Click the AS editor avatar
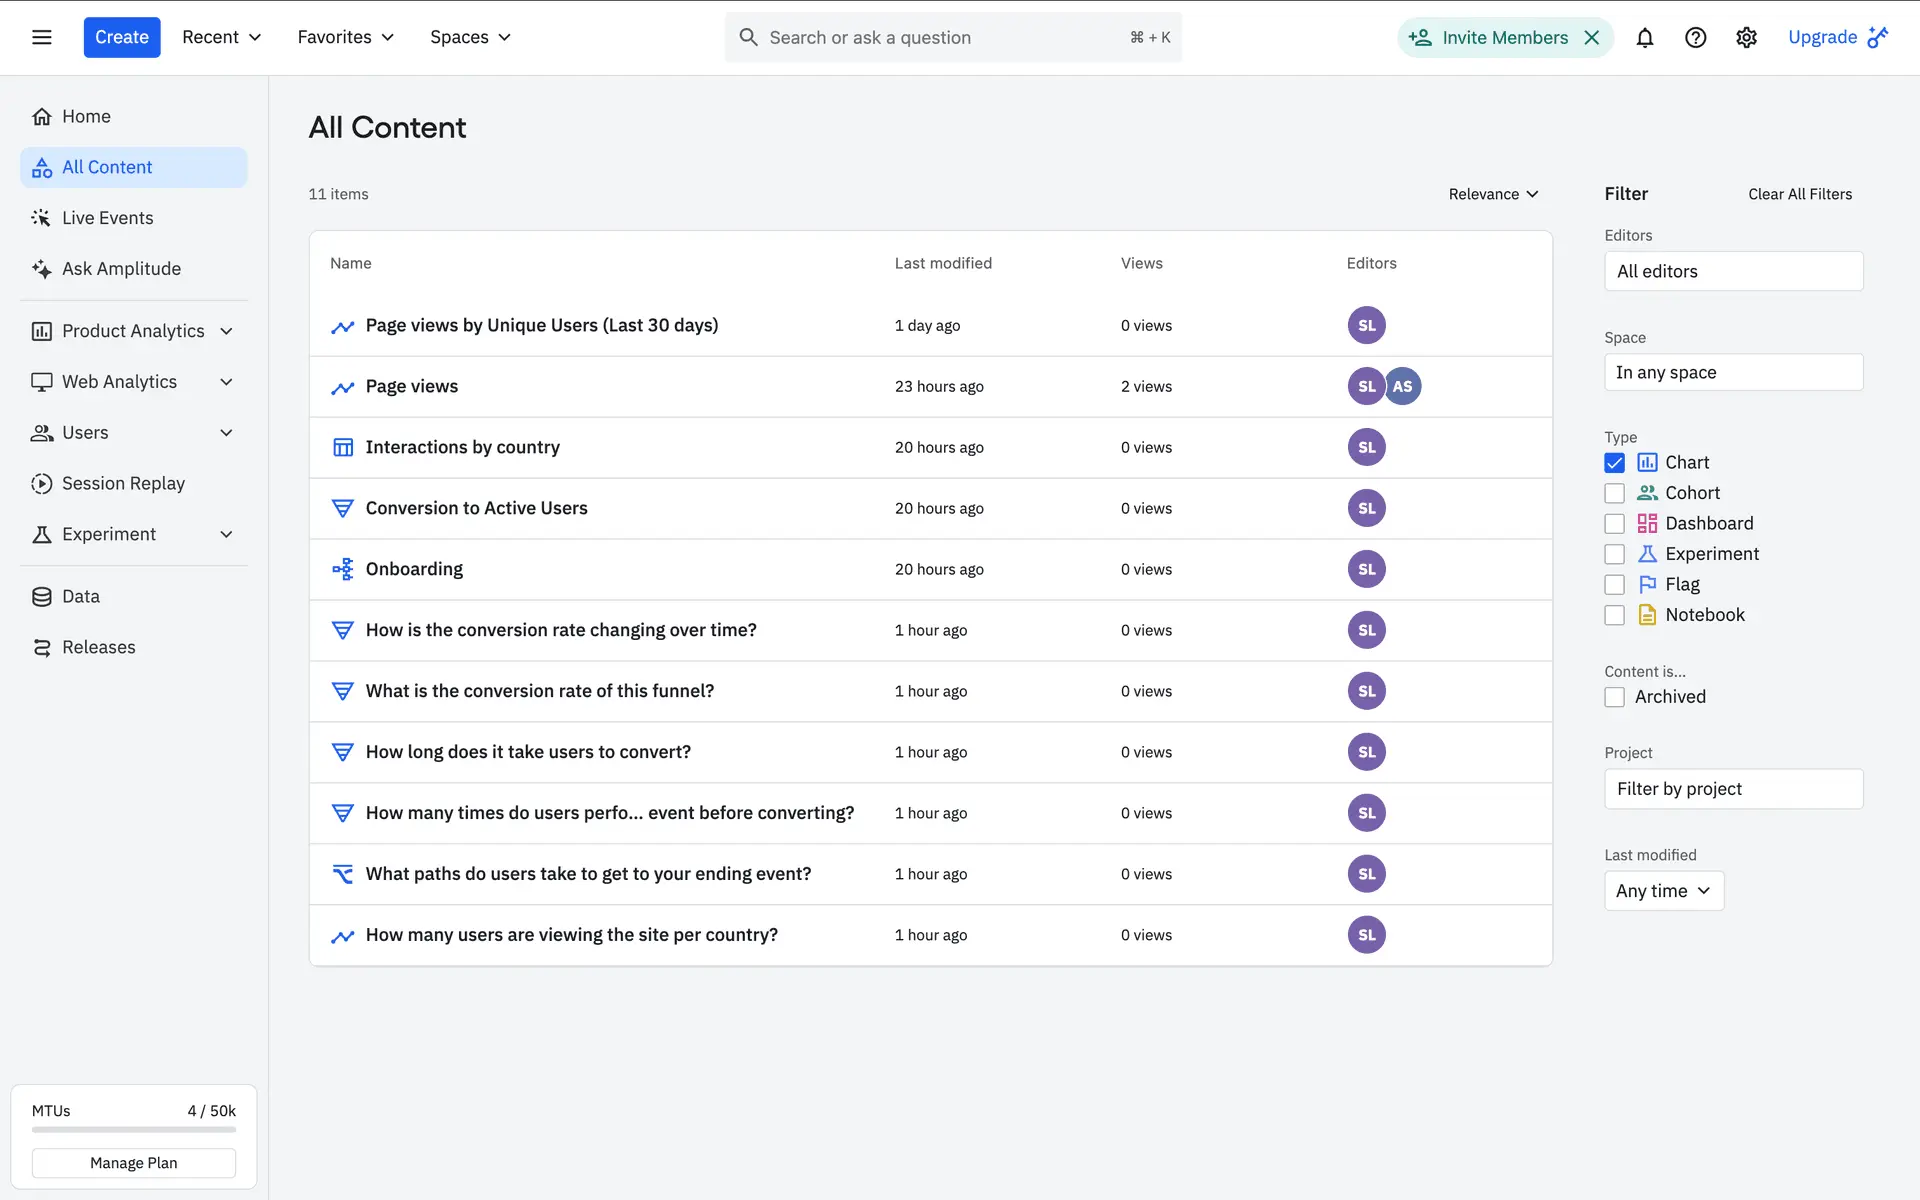The width and height of the screenshot is (1920, 1200). (x=1402, y=386)
